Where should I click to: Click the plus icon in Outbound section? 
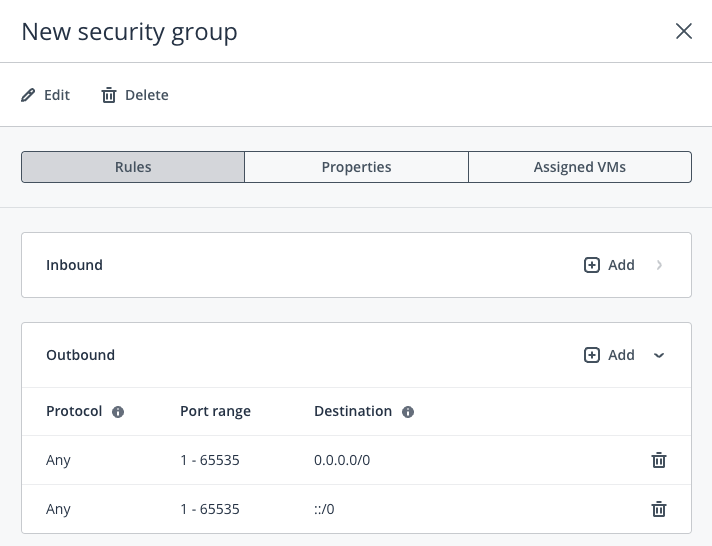(592, 355)
